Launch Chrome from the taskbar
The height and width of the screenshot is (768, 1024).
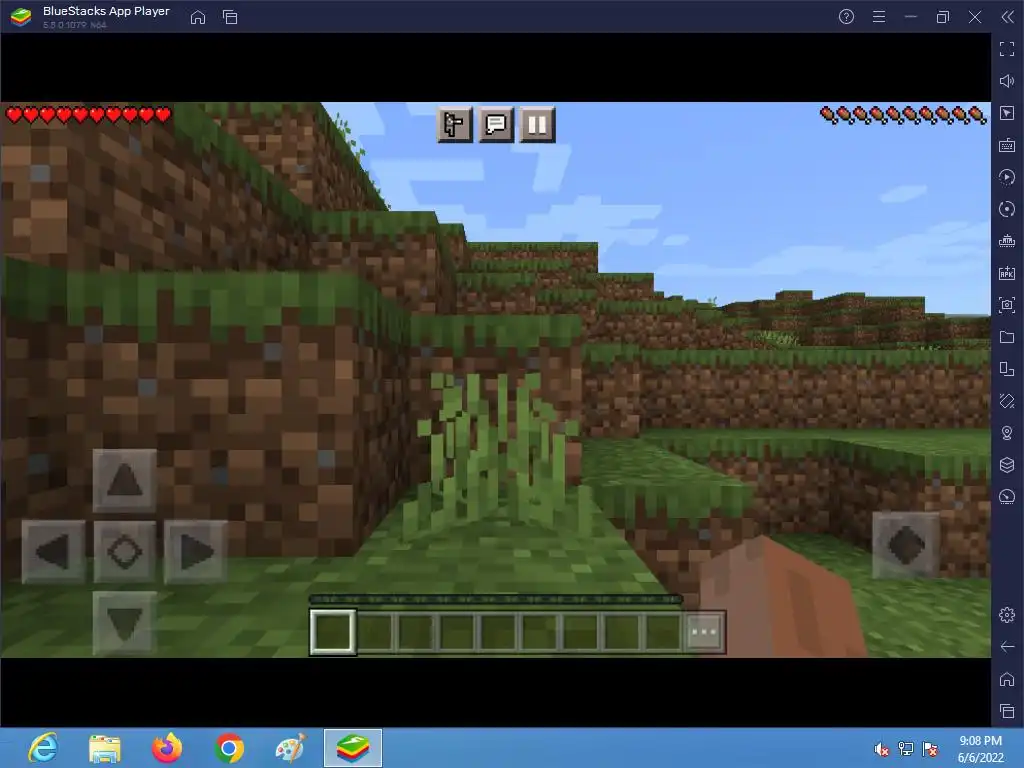coord(229,748)
